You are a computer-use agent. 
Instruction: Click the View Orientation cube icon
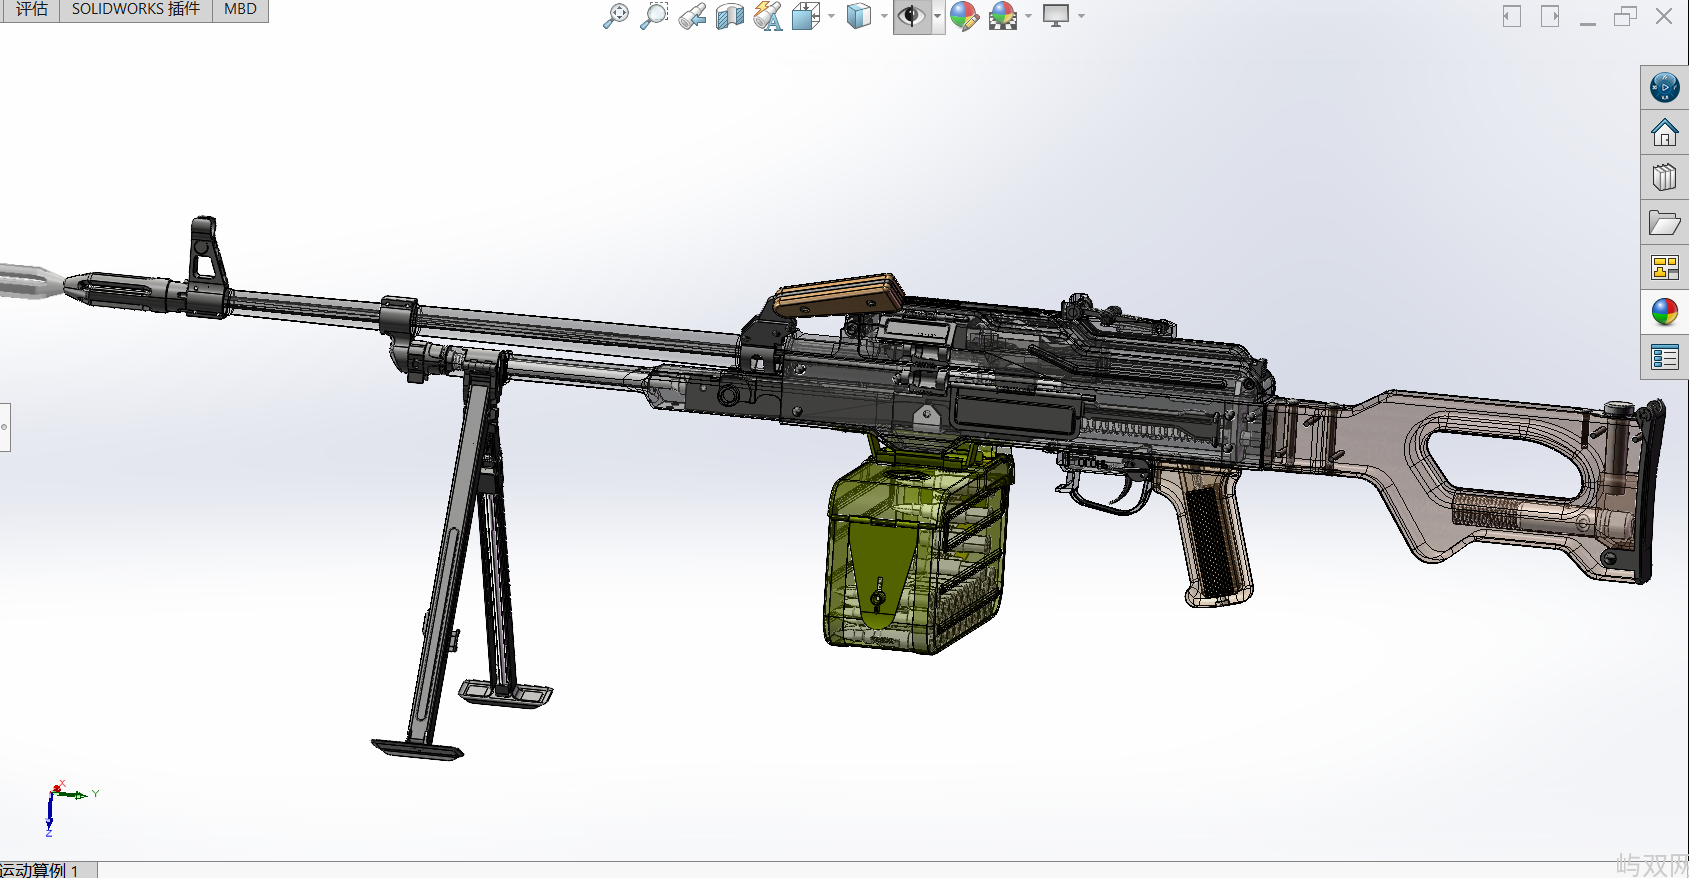click(x=805, y=16)
